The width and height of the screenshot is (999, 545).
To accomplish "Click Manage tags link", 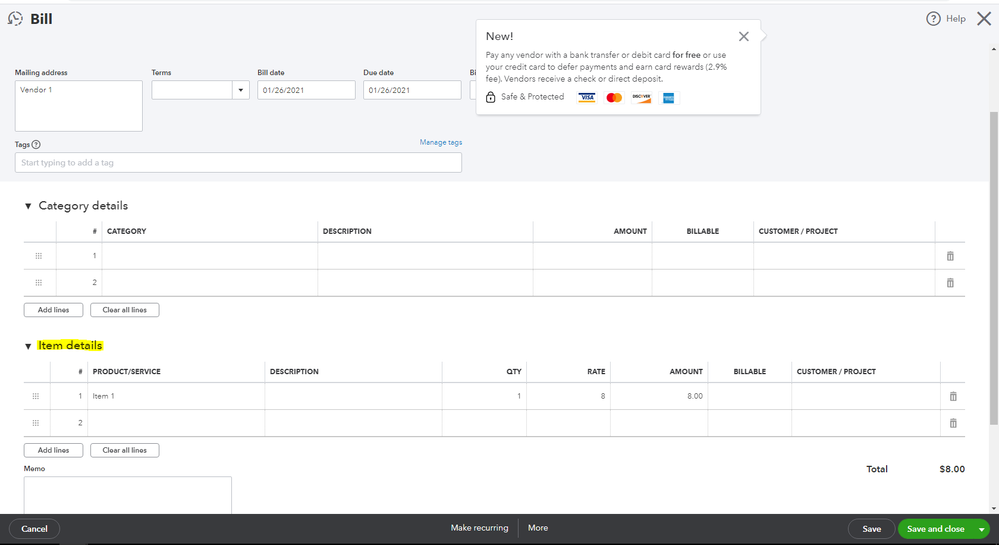I will [441, 142].
